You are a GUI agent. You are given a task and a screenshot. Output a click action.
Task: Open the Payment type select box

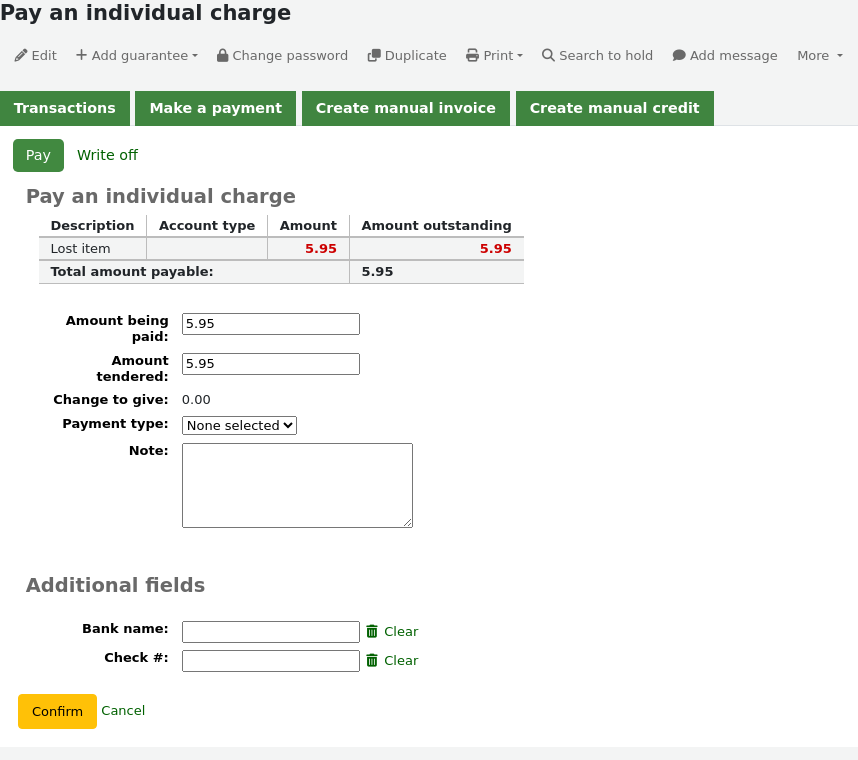click(239, 425)
